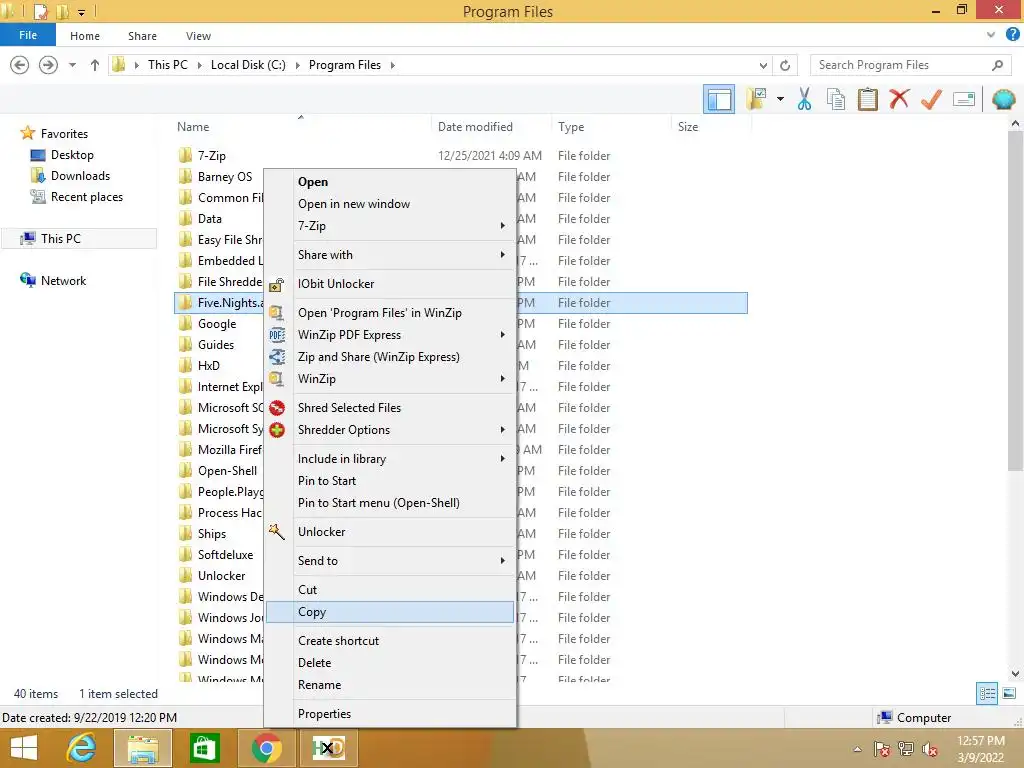Click the search magnifier icon
This screenshot has width=1024, height=768.
[997, 65]
